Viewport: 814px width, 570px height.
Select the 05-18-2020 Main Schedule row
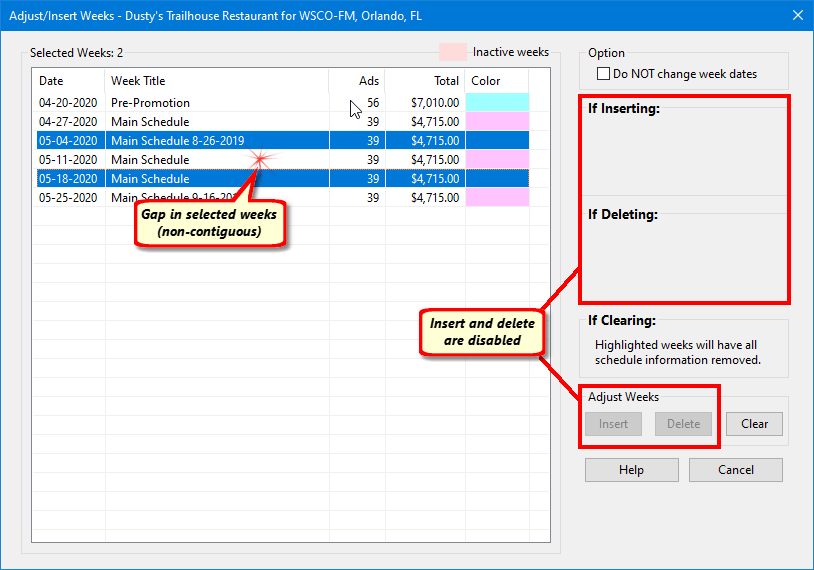point(150,179)
